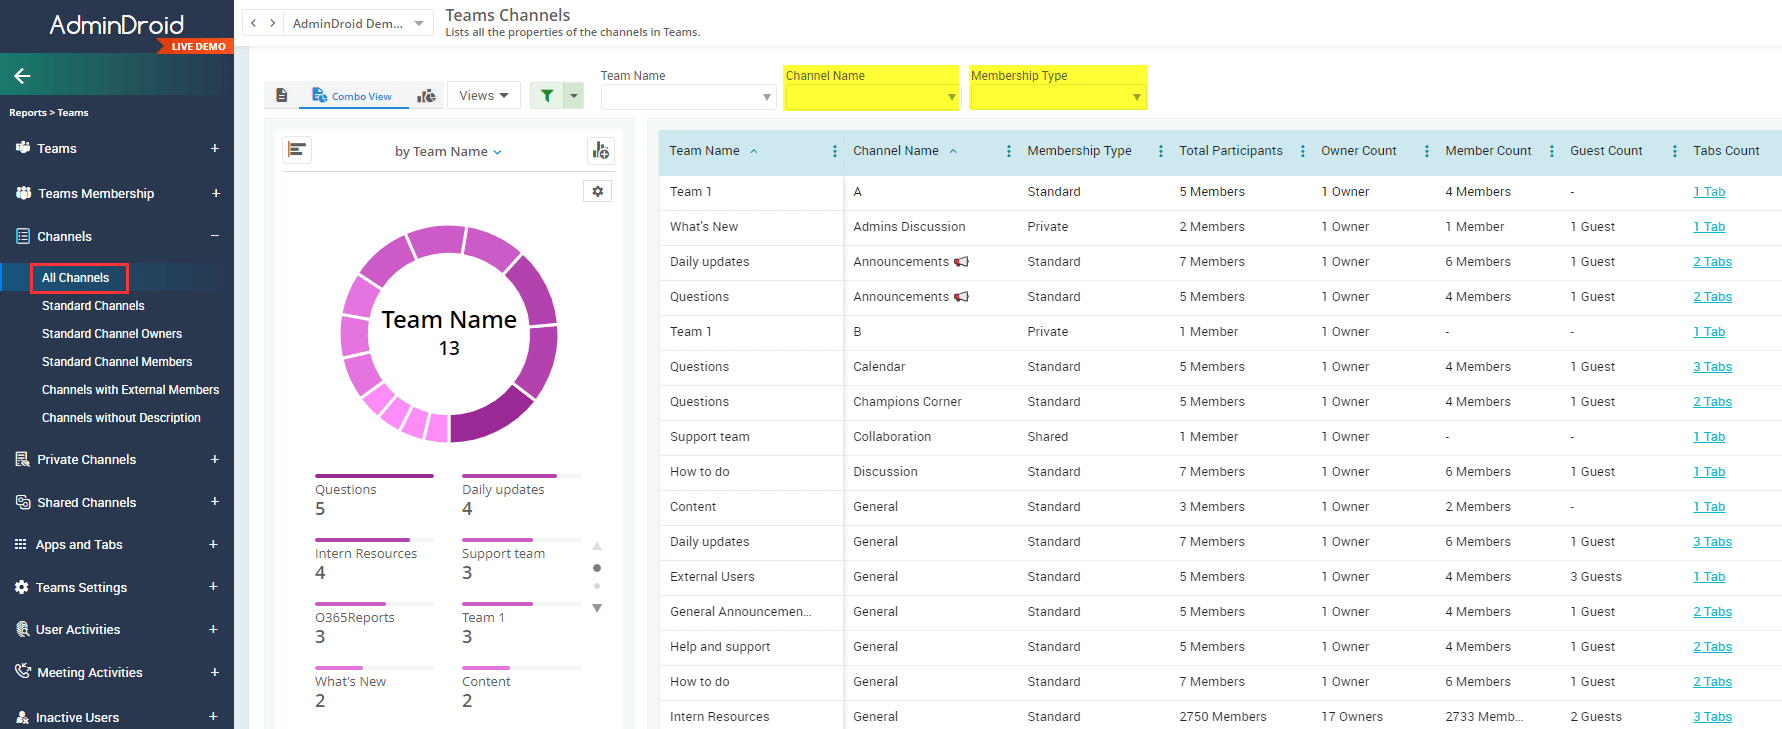Open Team Name column options menu

pos(834,151)
